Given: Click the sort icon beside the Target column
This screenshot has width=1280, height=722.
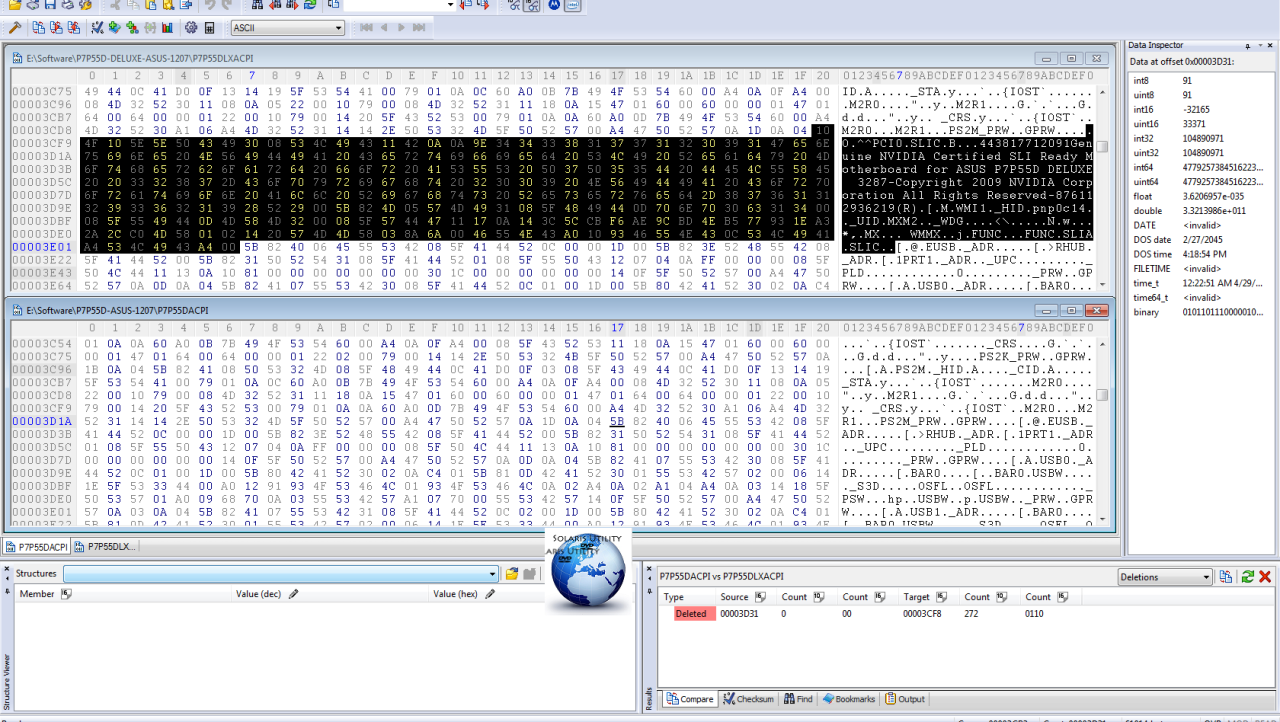Looking at the screenshot, I should [x=942, y=597].
